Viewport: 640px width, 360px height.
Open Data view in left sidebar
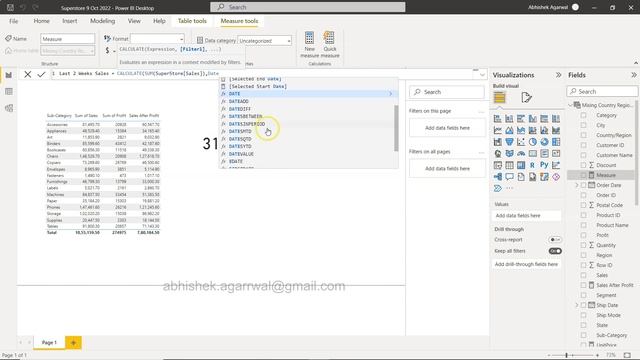click(9, 91)
